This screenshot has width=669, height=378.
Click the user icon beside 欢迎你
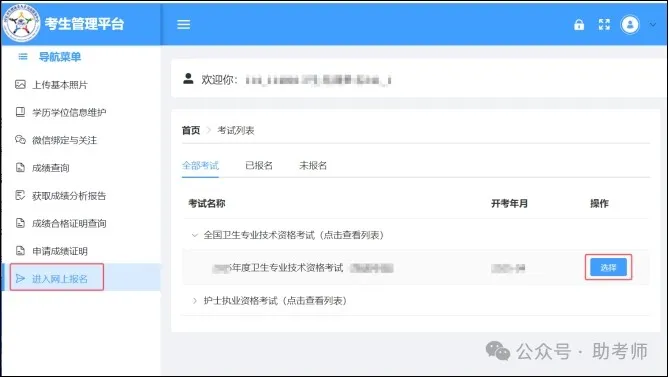click(x=188, y=79)
